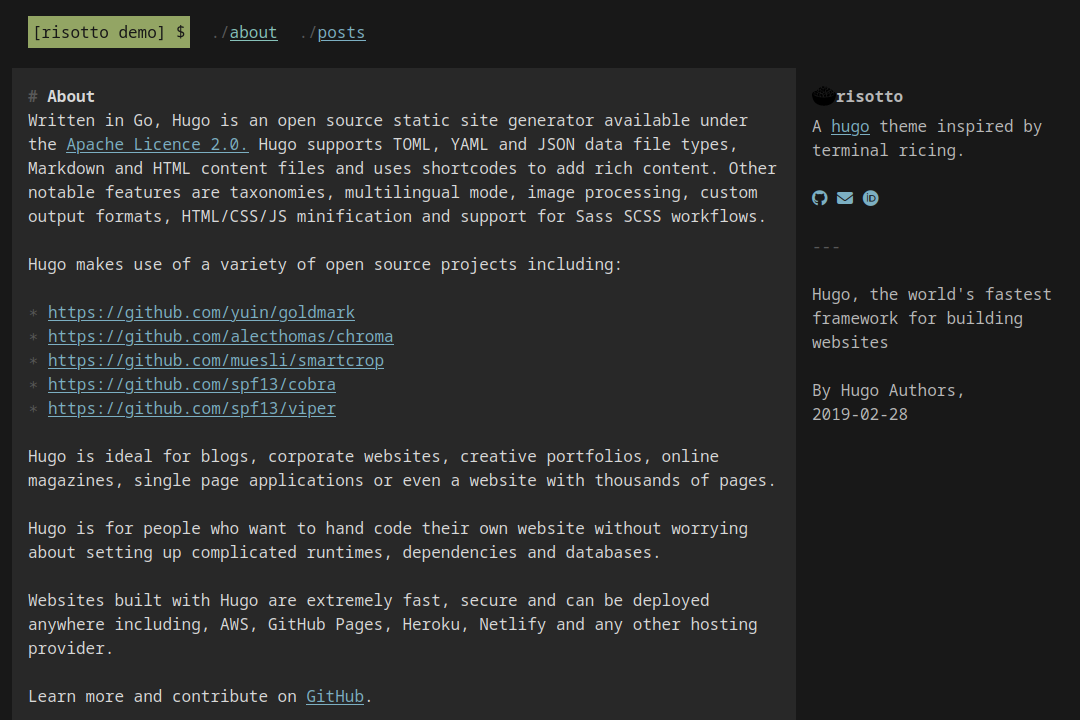This screenshot has width=1080, height=720.
Task: Click the GitHub link after 'contribute on'
Action: 335,696
